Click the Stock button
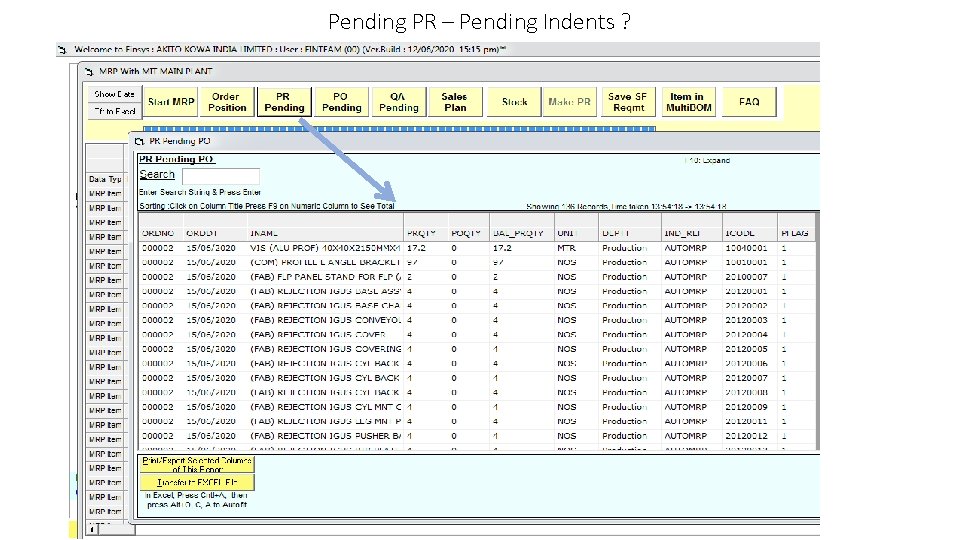 coord(514,102)
